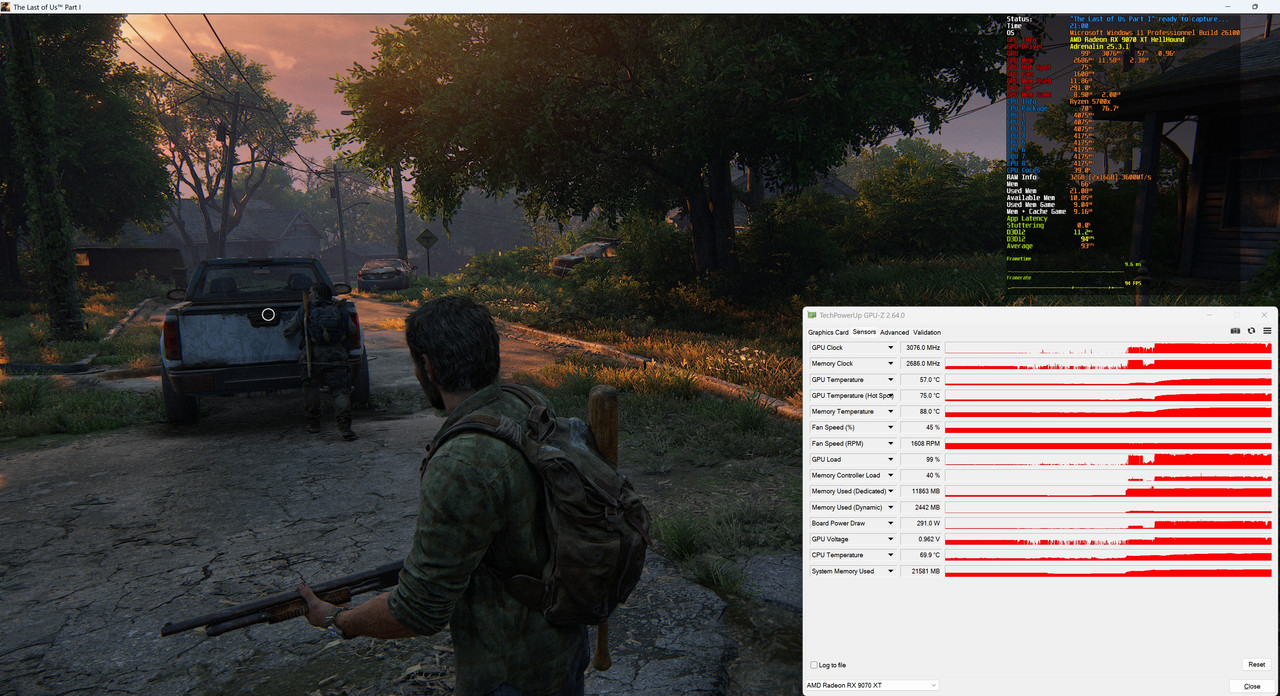The image size is (1280, 696).
Task: Open the Memory Used (Dynamic) dropdown
Action: click(x=891, y=507)
